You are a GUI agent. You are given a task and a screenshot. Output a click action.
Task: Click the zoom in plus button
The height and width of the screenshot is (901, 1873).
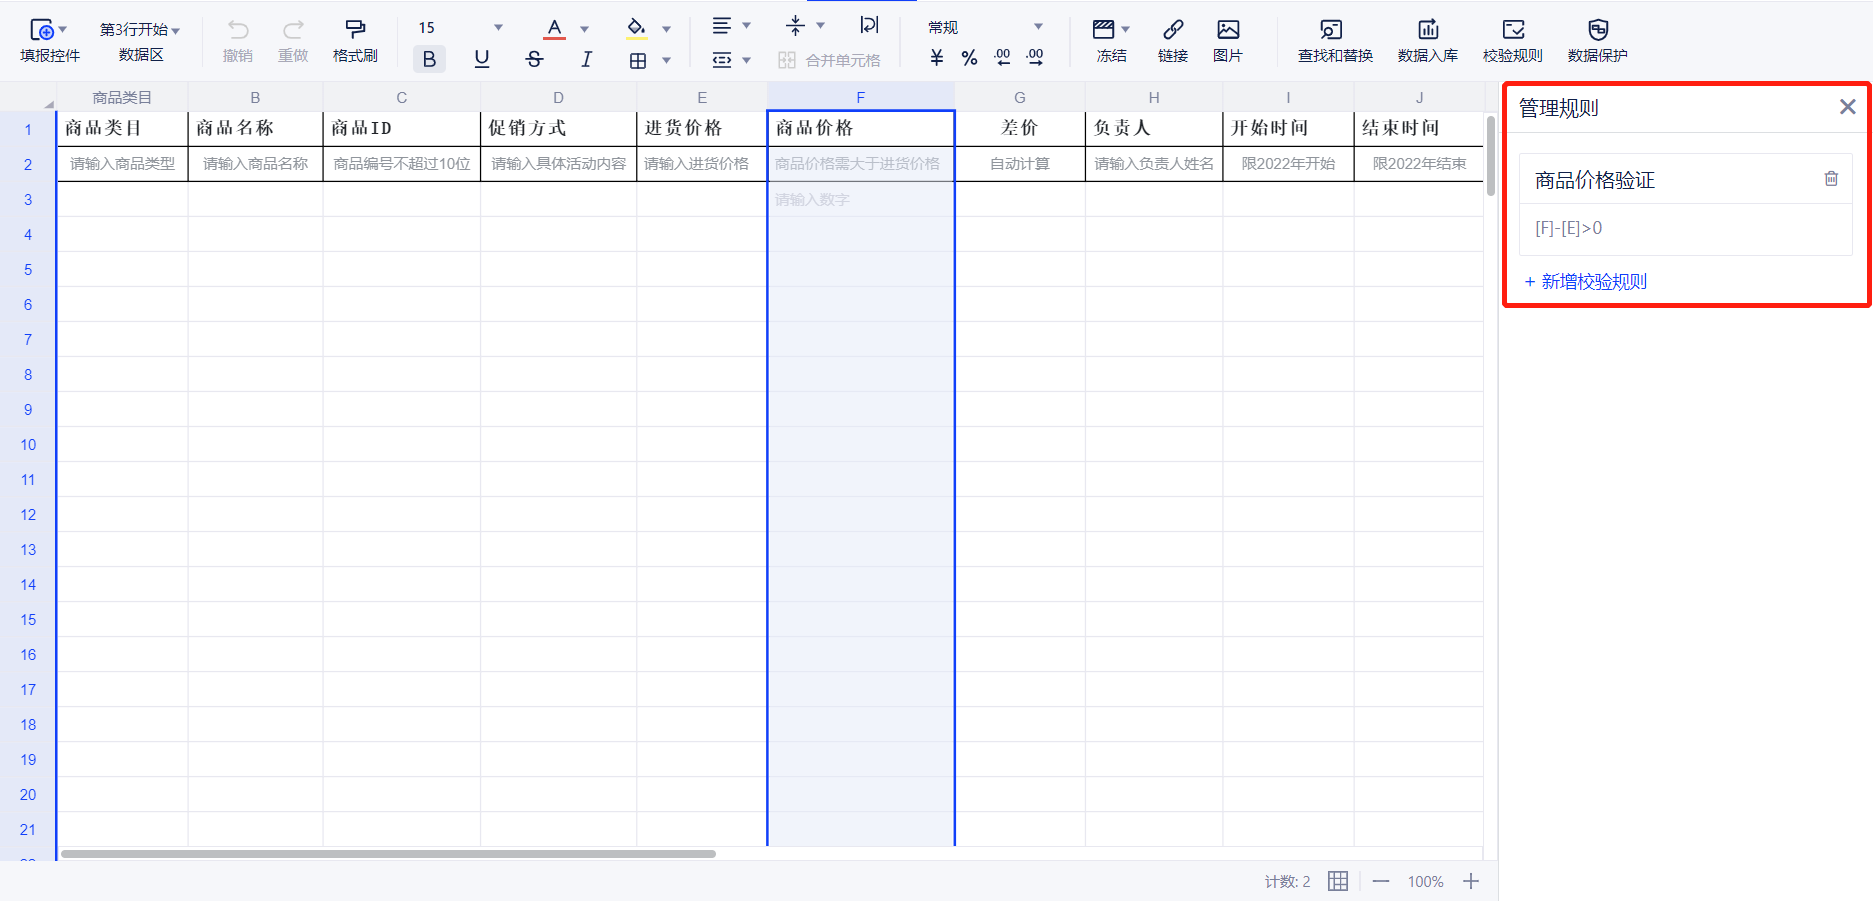point(1471,881)
